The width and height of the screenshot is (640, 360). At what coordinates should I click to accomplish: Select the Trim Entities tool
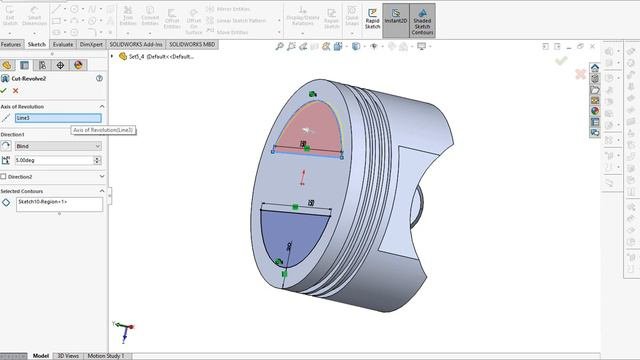[x=128, y=17]
